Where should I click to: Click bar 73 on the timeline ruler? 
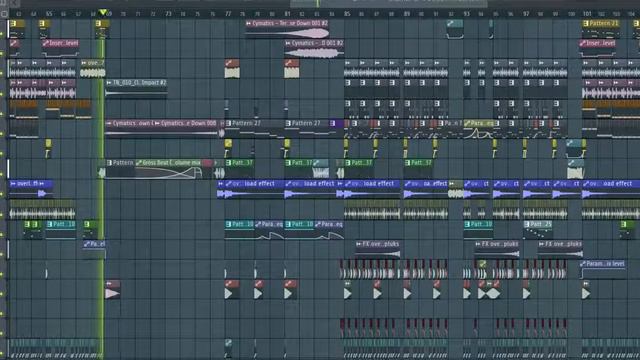point(168,14)
